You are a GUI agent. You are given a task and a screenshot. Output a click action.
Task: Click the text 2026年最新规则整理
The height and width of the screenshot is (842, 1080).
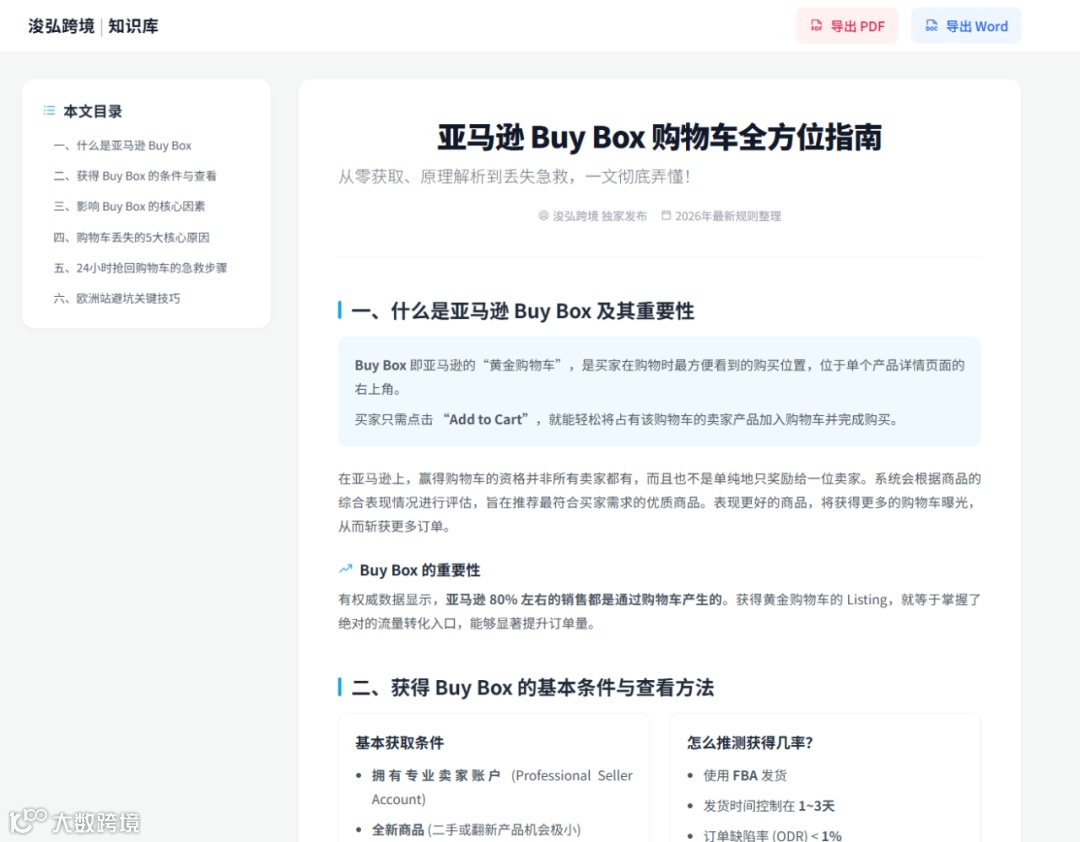coord(728,216)
